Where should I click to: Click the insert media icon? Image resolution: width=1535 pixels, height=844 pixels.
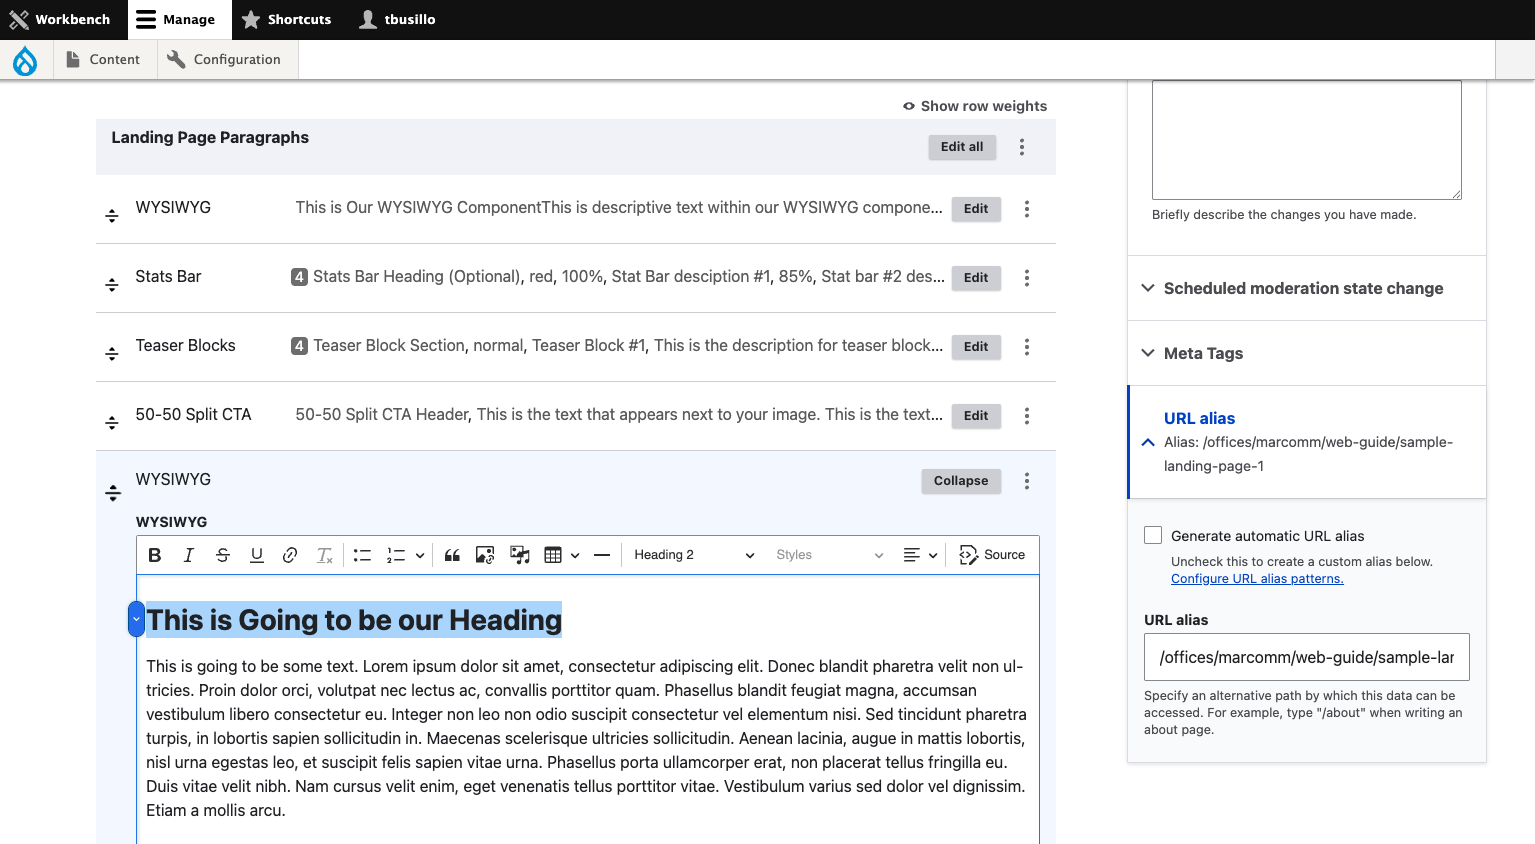[520, 555]
